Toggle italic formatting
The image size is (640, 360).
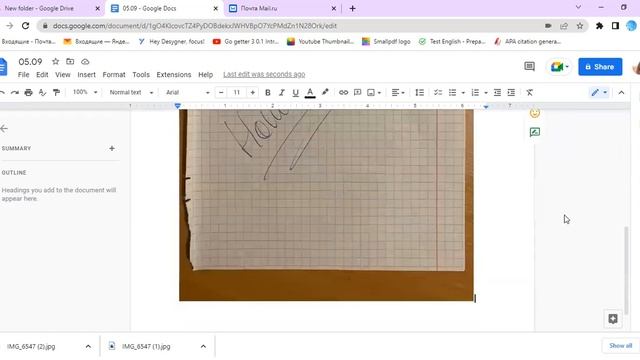pyautogui.click(x=282, y=93)
